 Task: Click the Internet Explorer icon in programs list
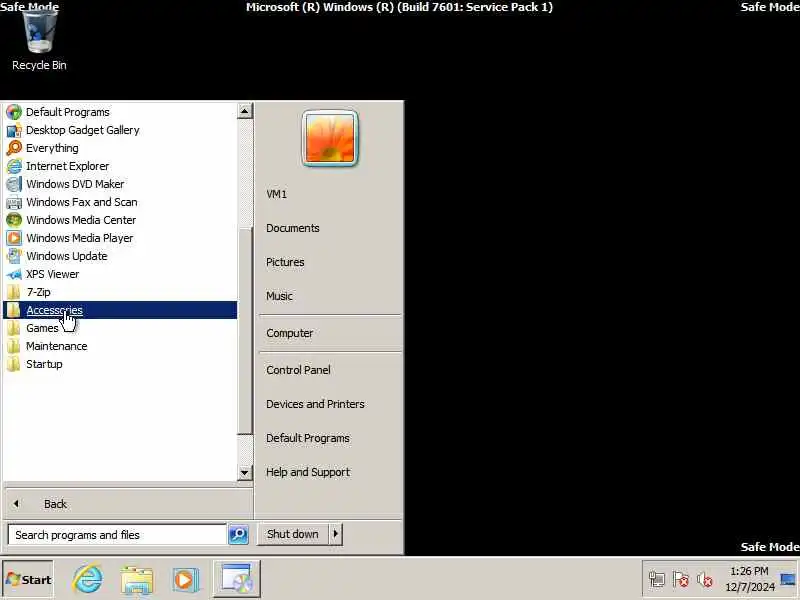click(14, 166)
